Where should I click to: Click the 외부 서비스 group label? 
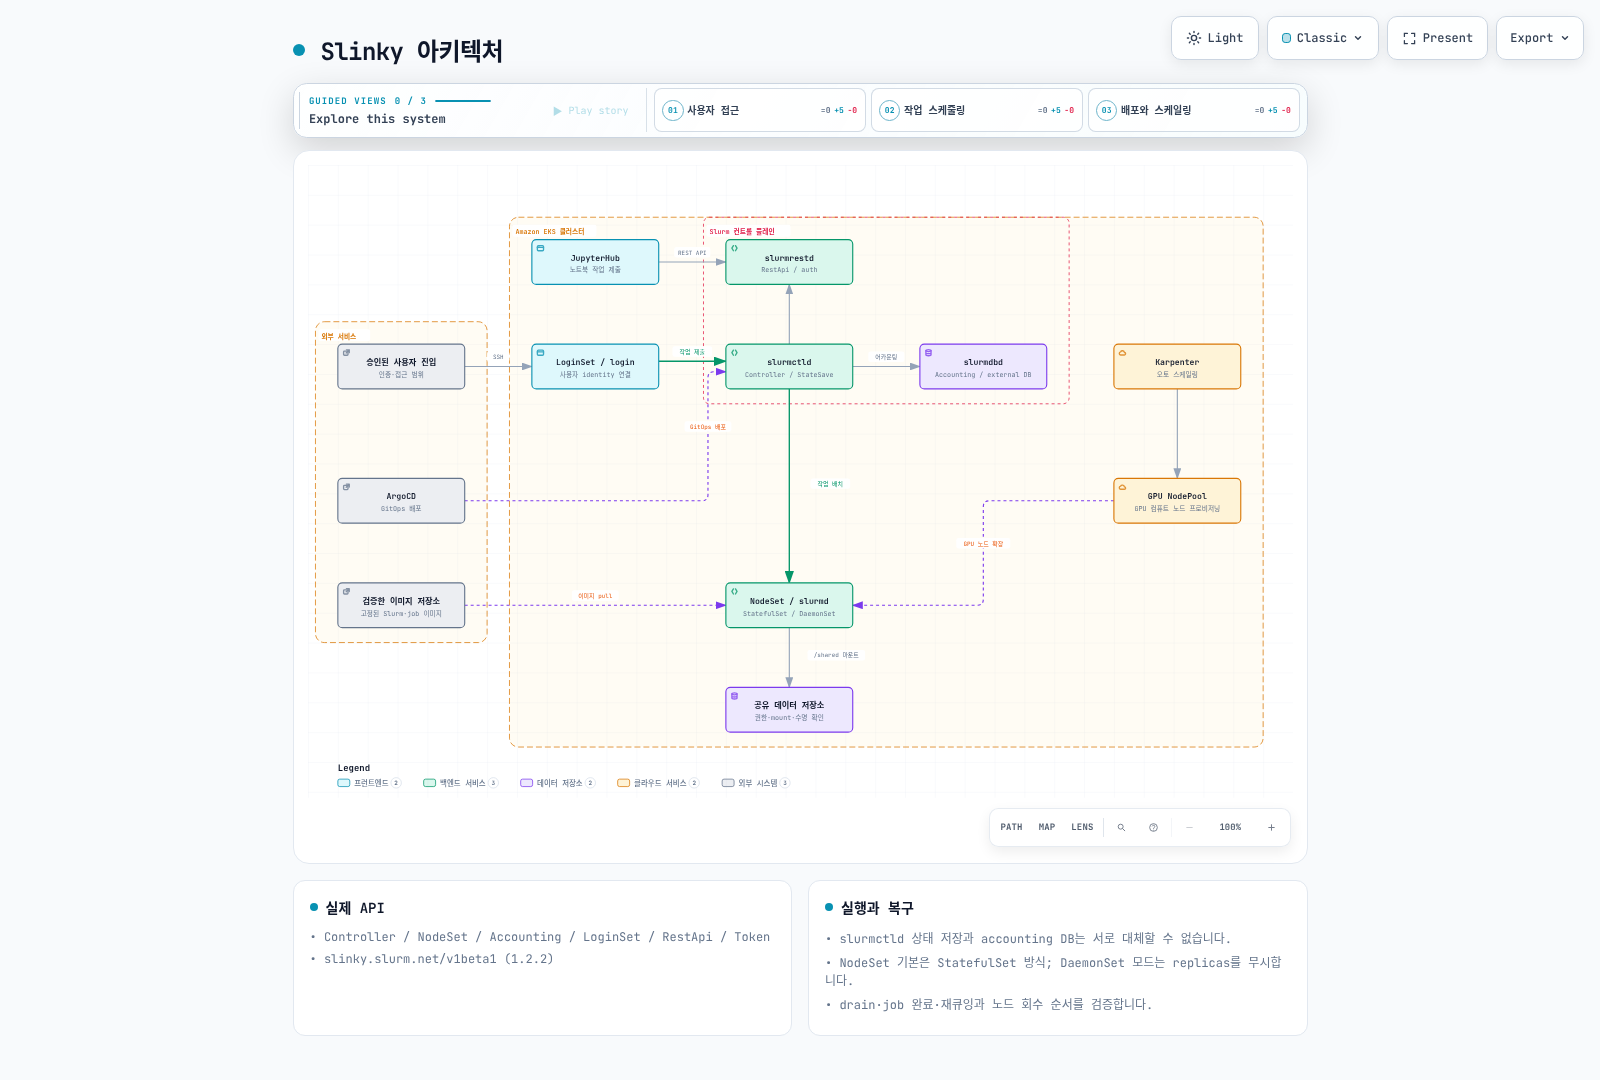click(x=339, y=337)
